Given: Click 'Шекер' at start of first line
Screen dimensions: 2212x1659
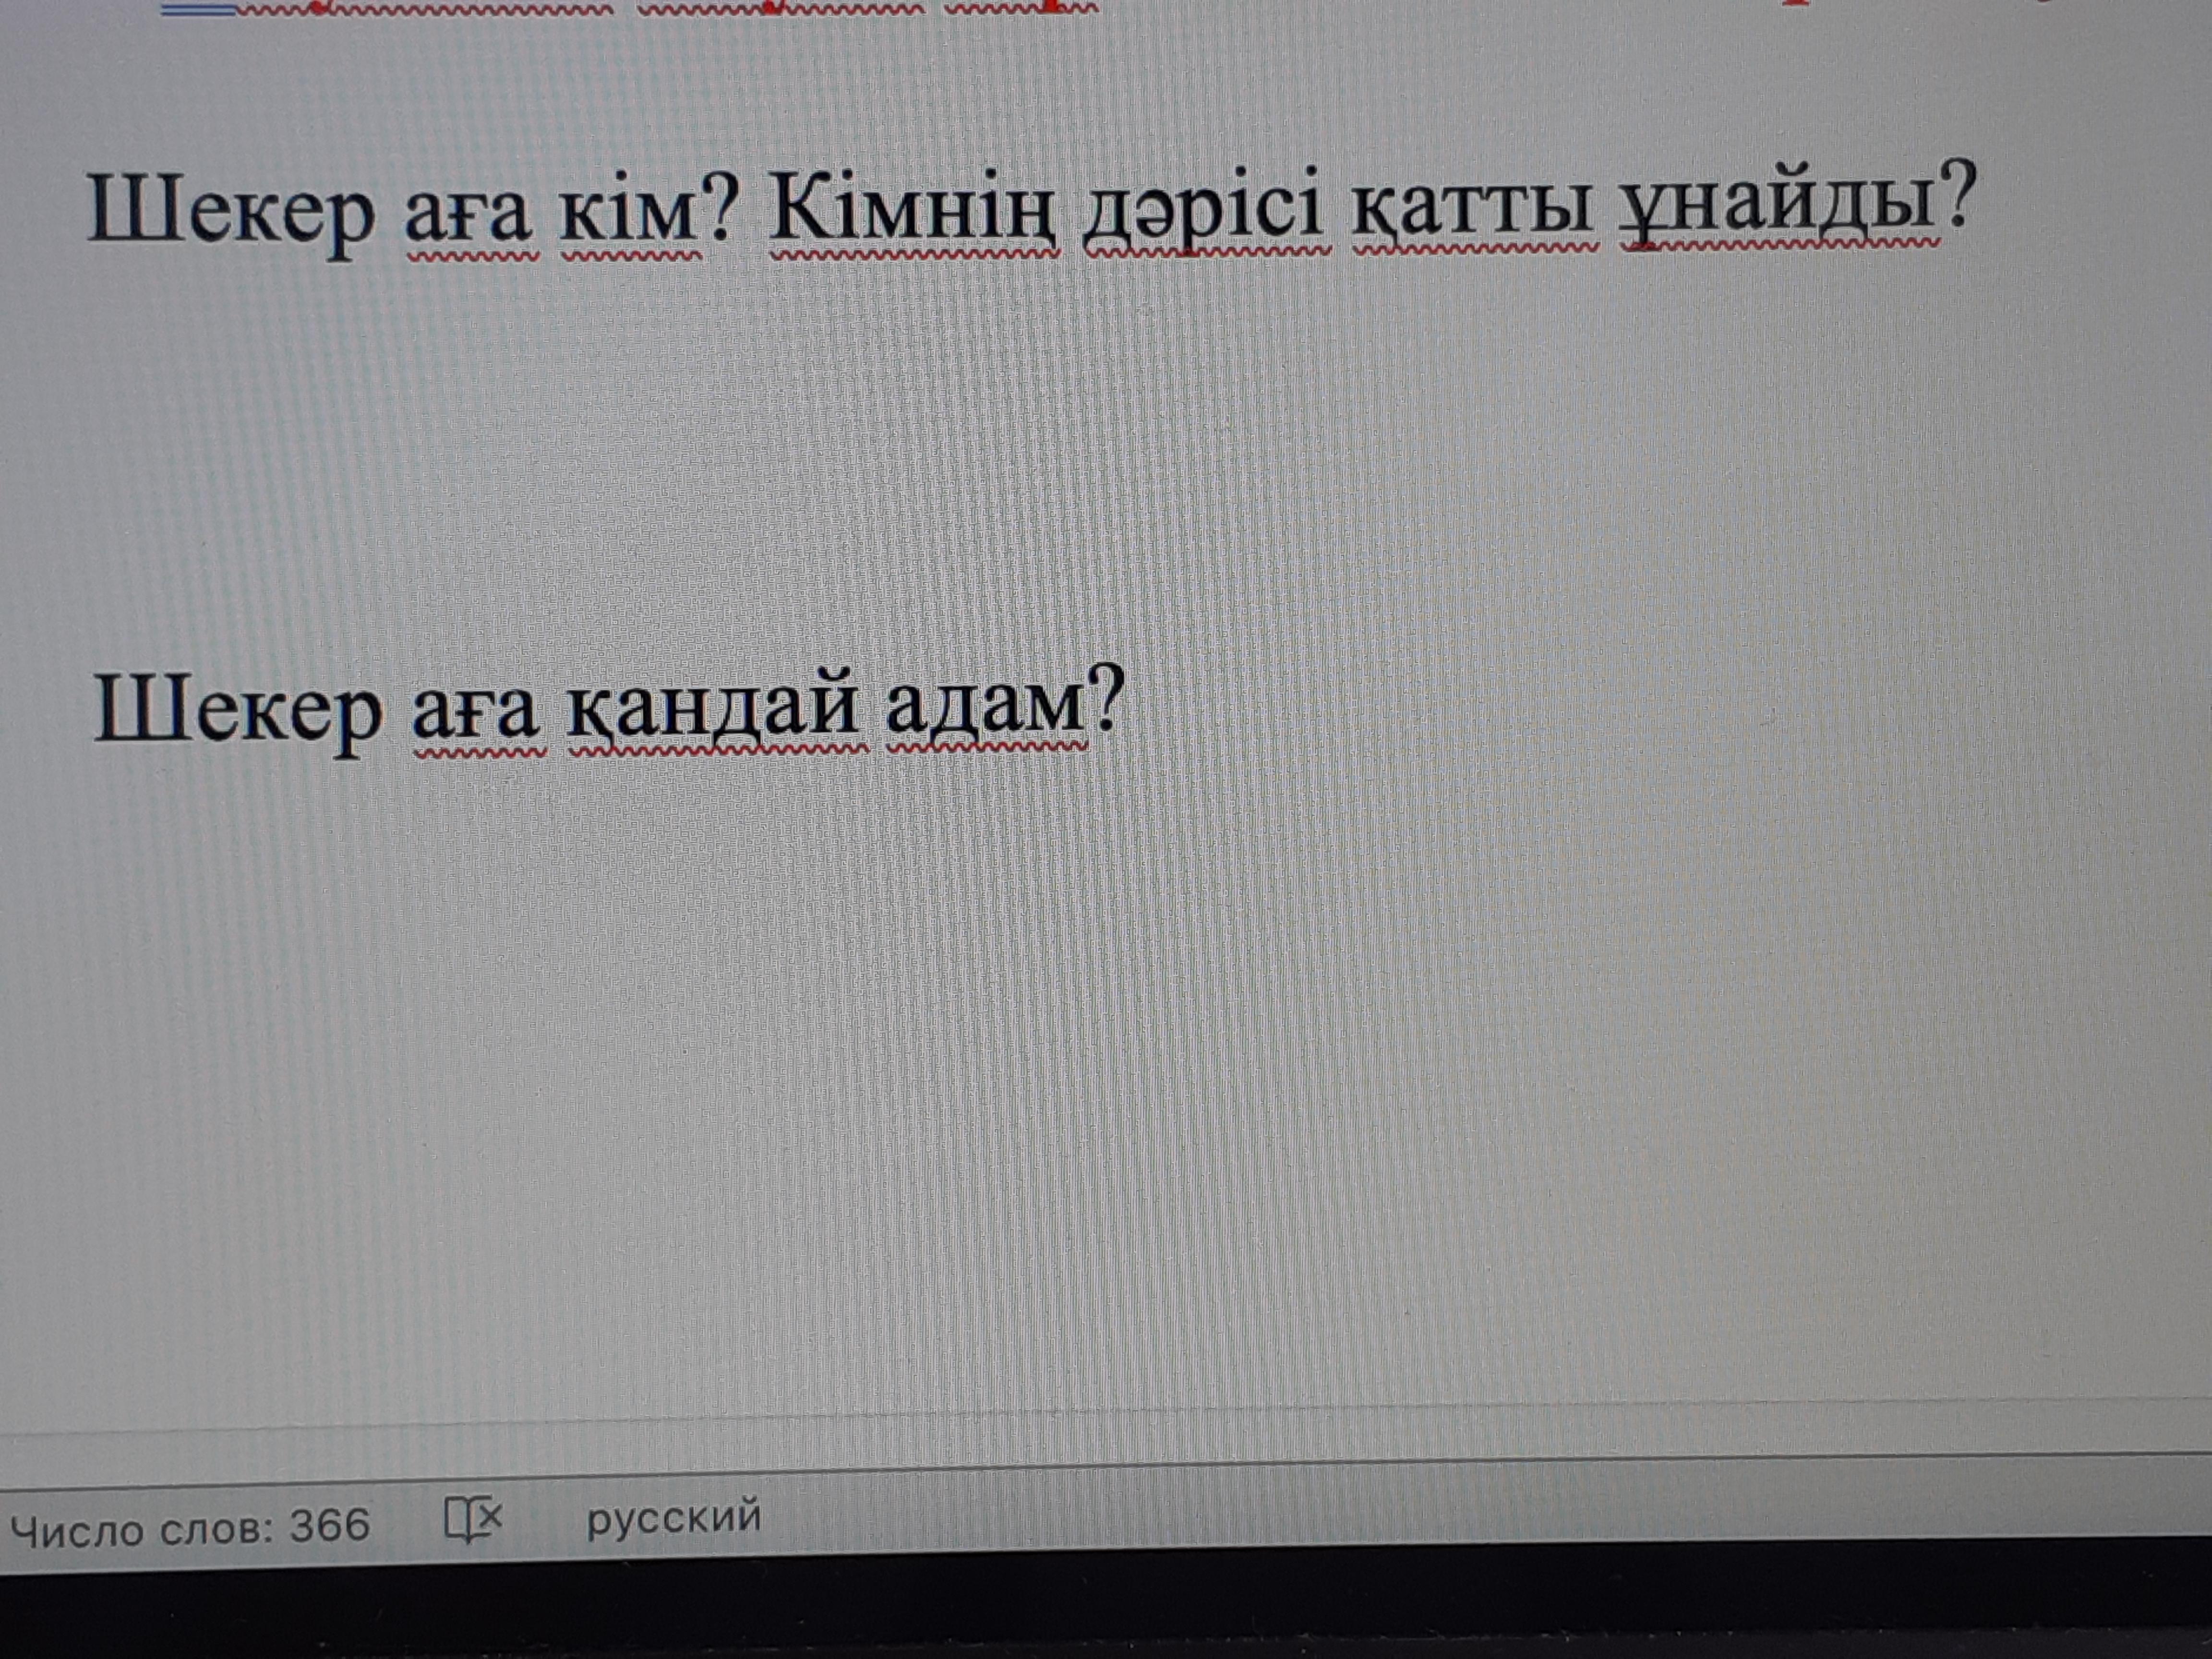Looking at the screenshot, I should pyautogui.click(x=230, y=213).
